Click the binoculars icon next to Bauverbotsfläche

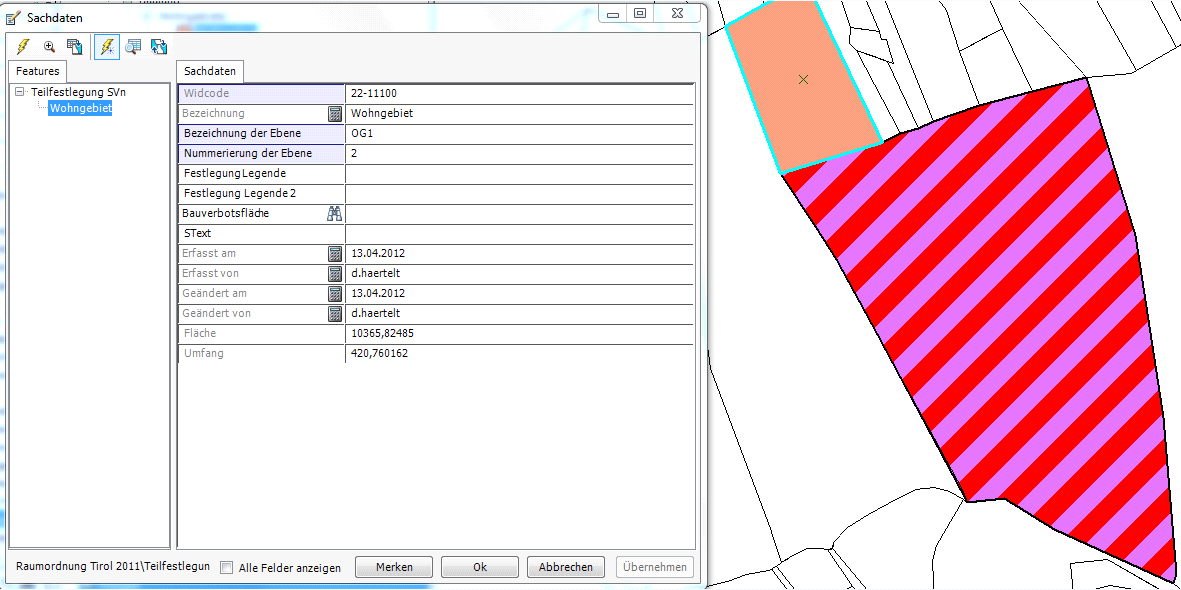pos(335,213)
